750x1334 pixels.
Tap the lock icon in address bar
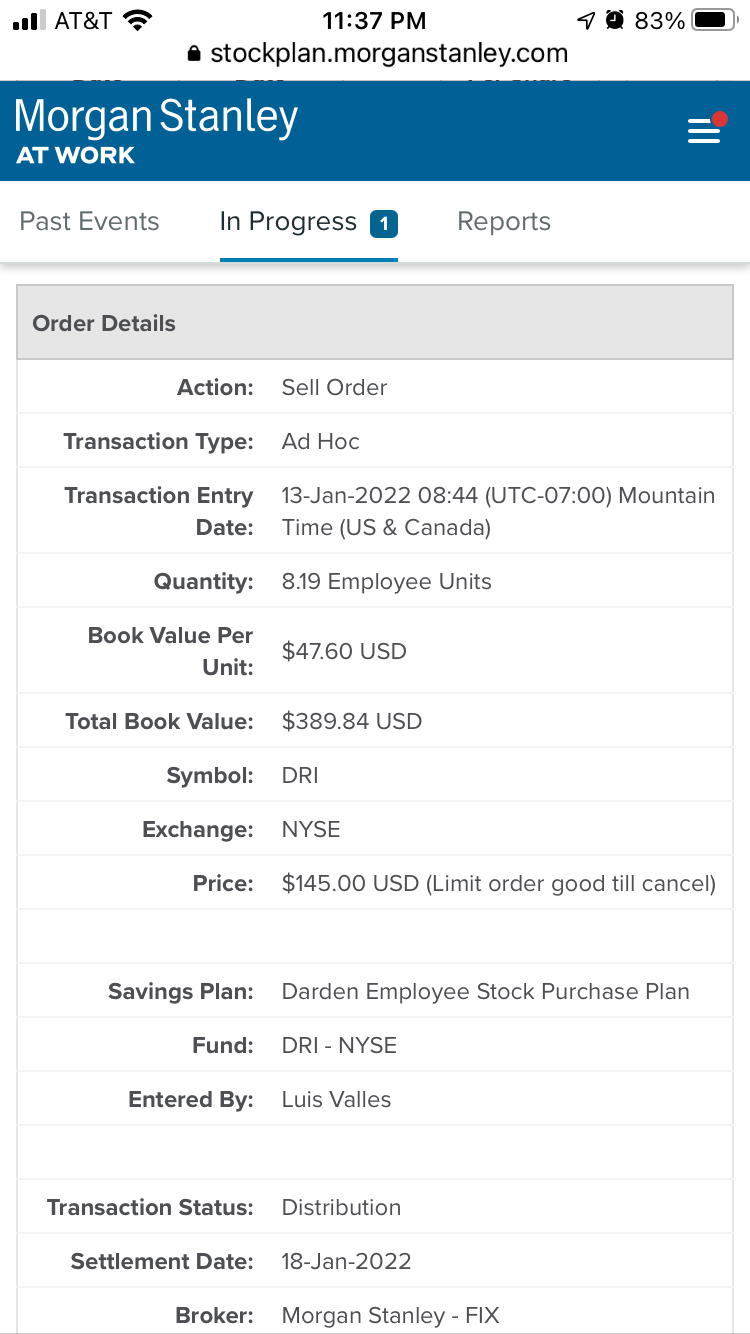[x=194, y=54]
